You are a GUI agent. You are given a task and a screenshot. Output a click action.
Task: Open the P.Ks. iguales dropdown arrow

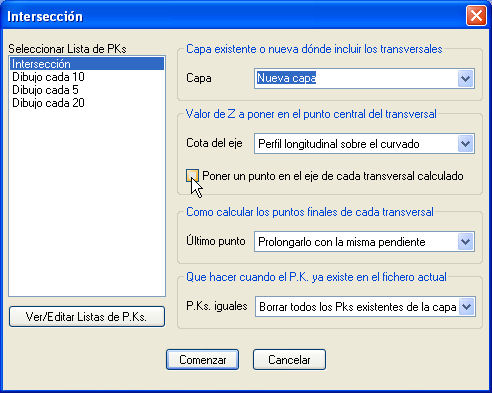click(466, 307)
